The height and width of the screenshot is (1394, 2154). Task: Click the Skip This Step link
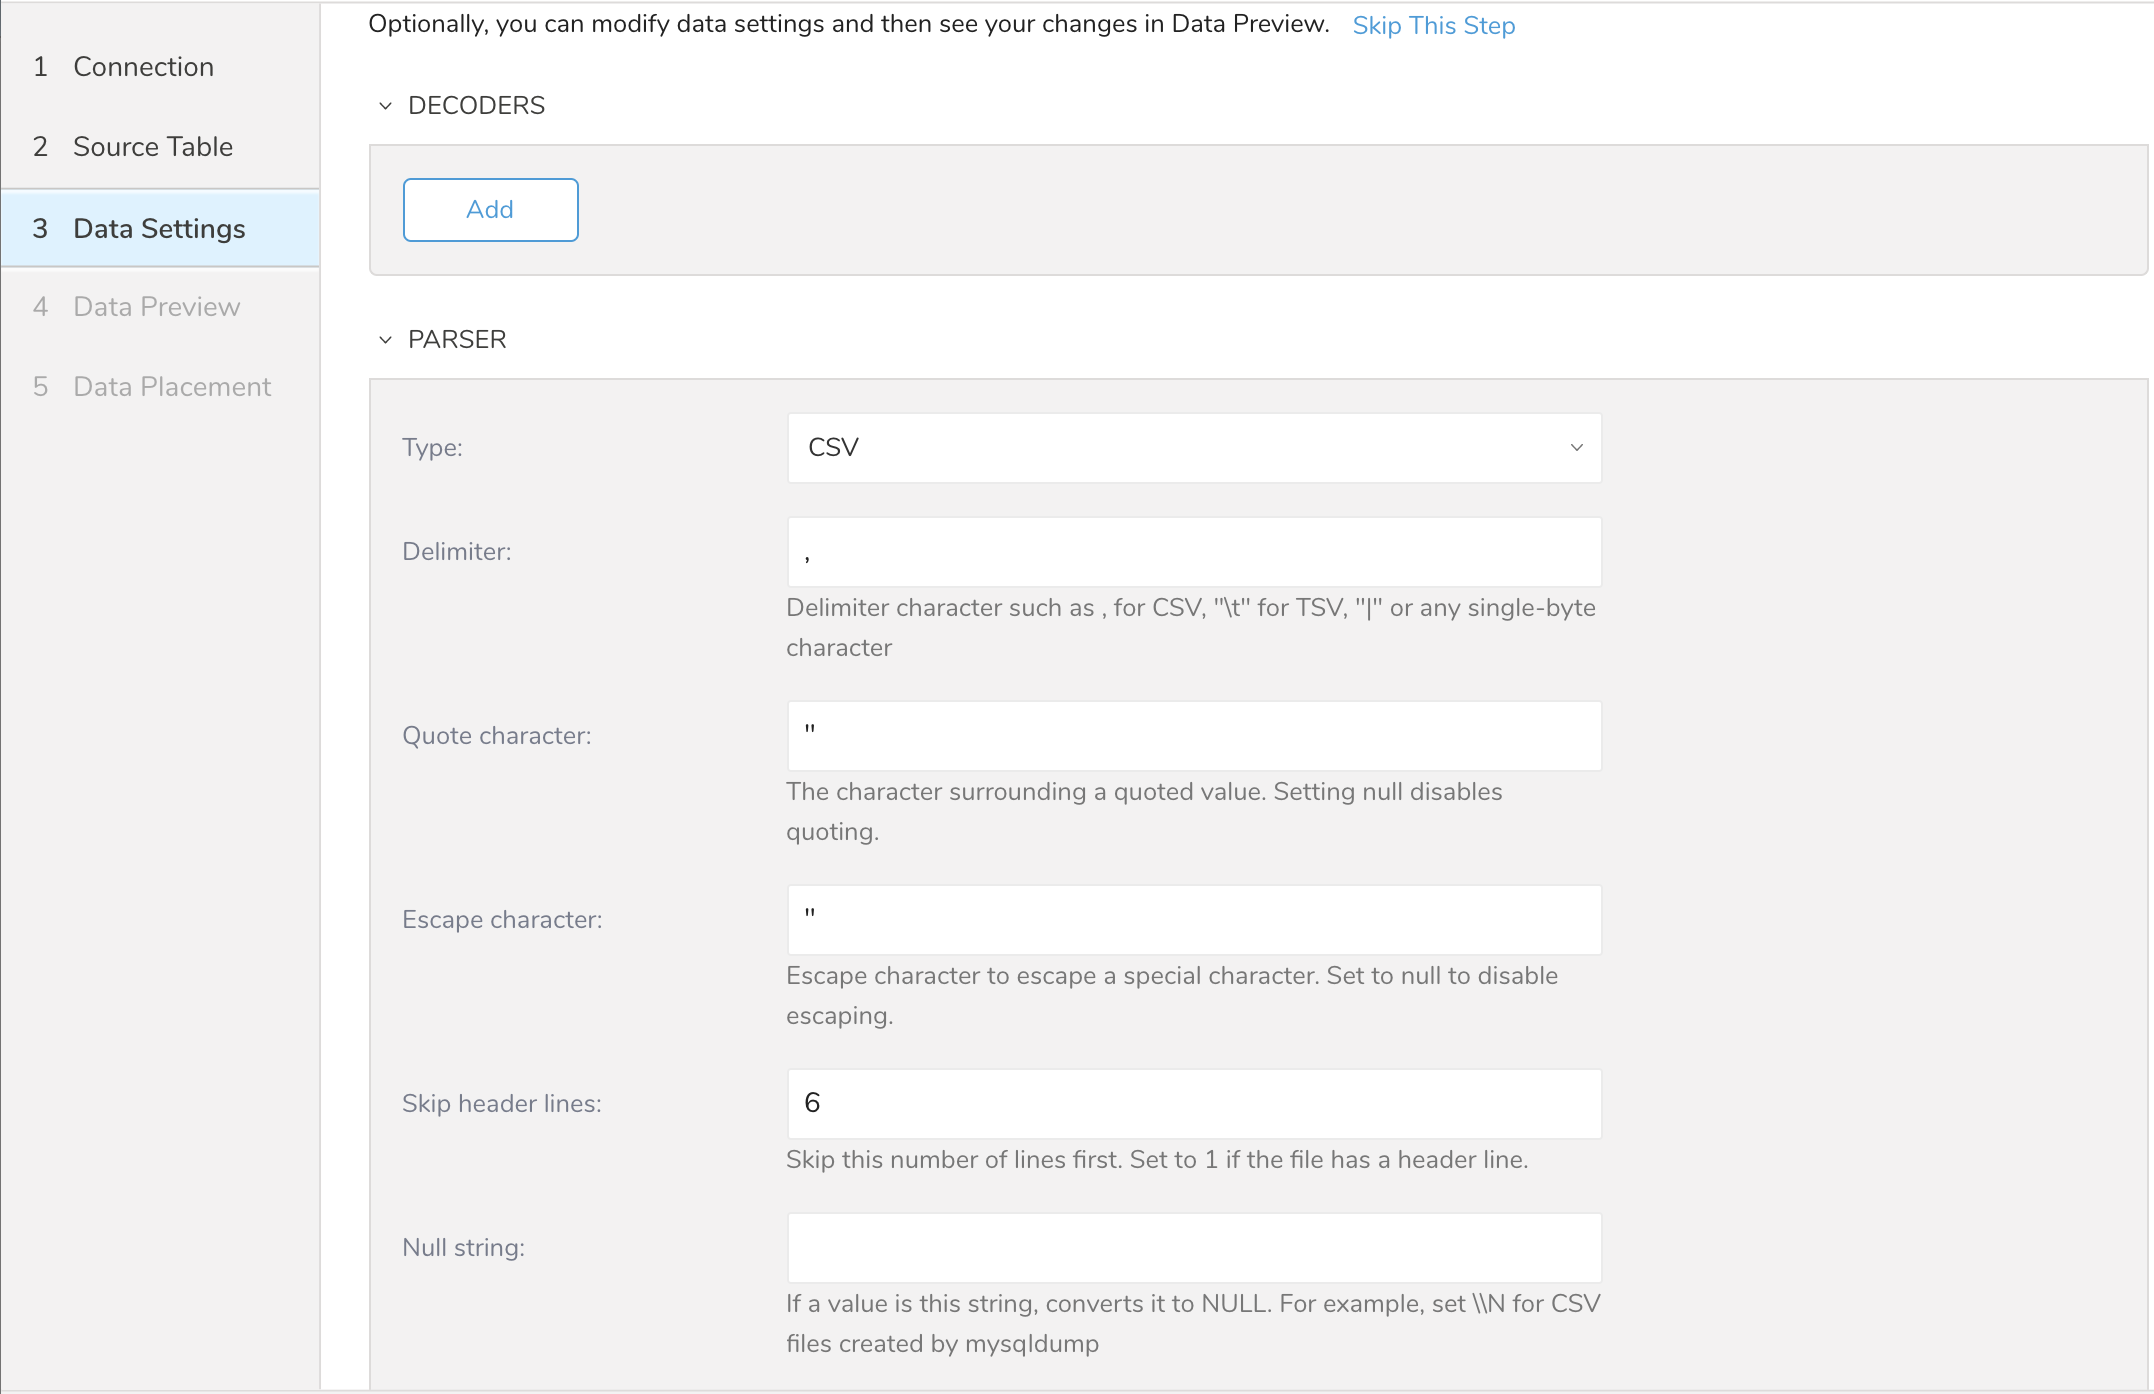tap(1433, 26)
